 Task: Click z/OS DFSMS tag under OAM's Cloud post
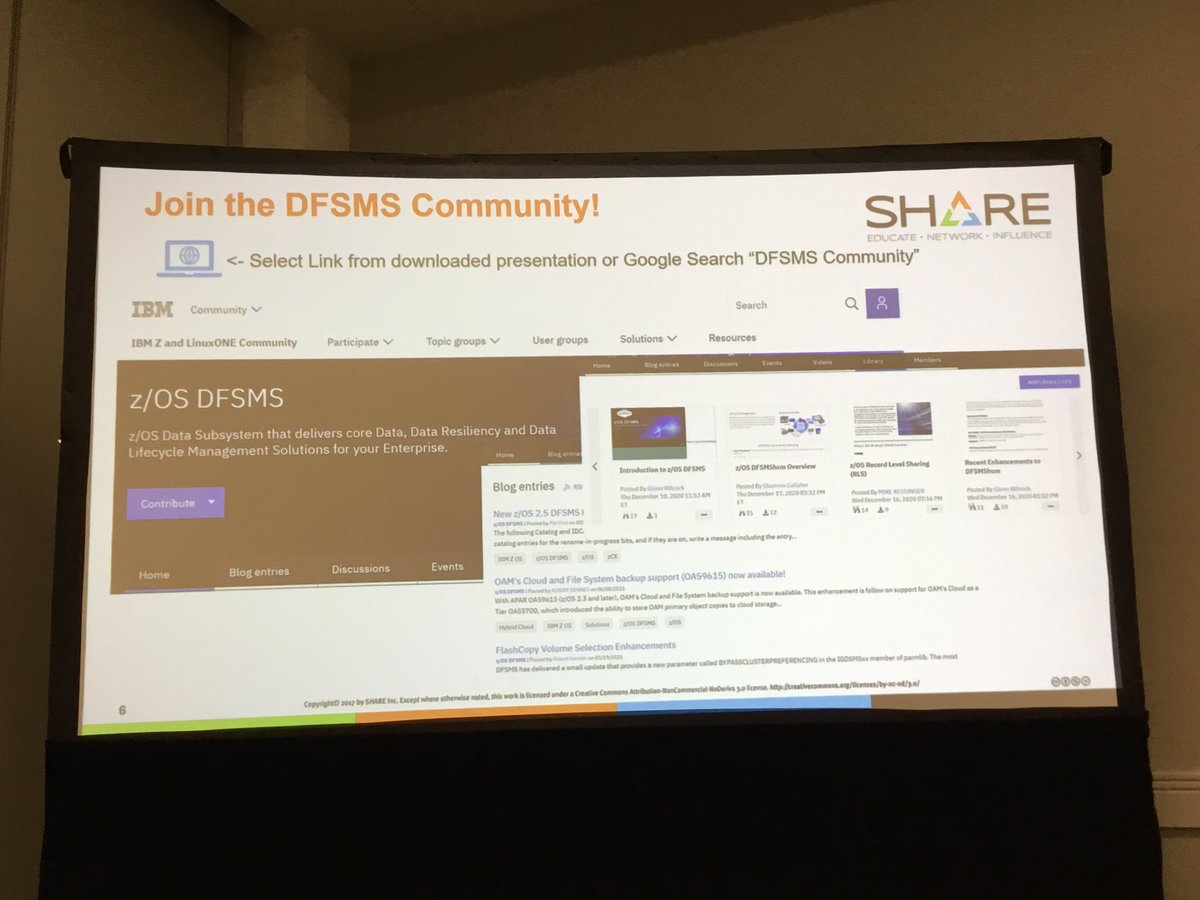(639, 624)
